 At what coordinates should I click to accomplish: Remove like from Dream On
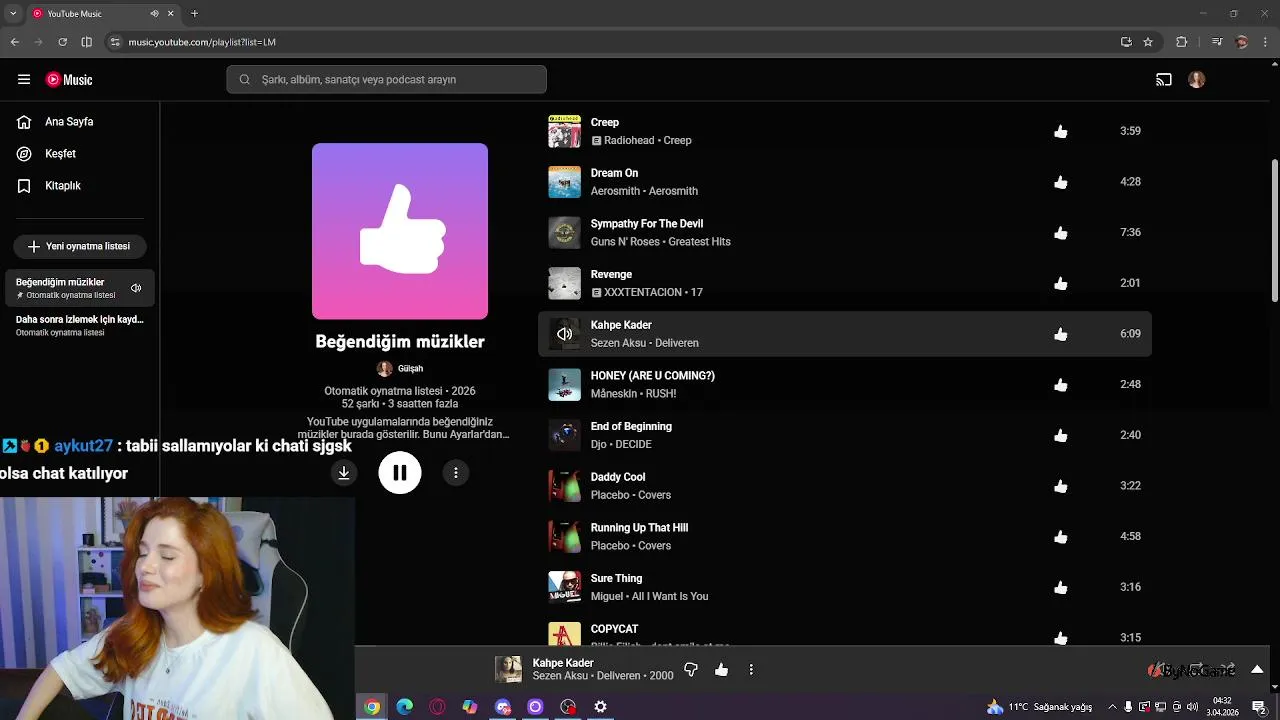pos(1061,182)
